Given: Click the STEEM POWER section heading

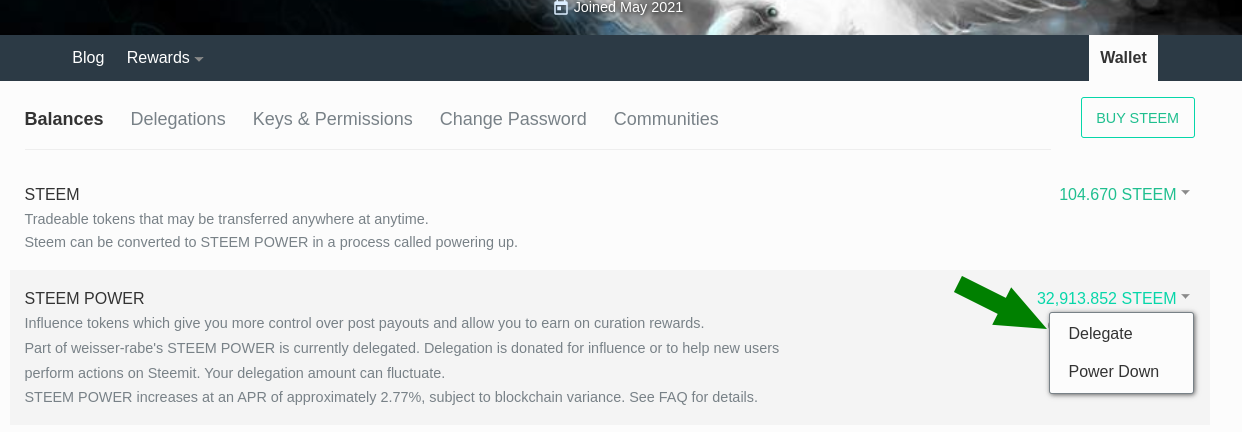Looking at the screenshot, I should click(85, 298).
